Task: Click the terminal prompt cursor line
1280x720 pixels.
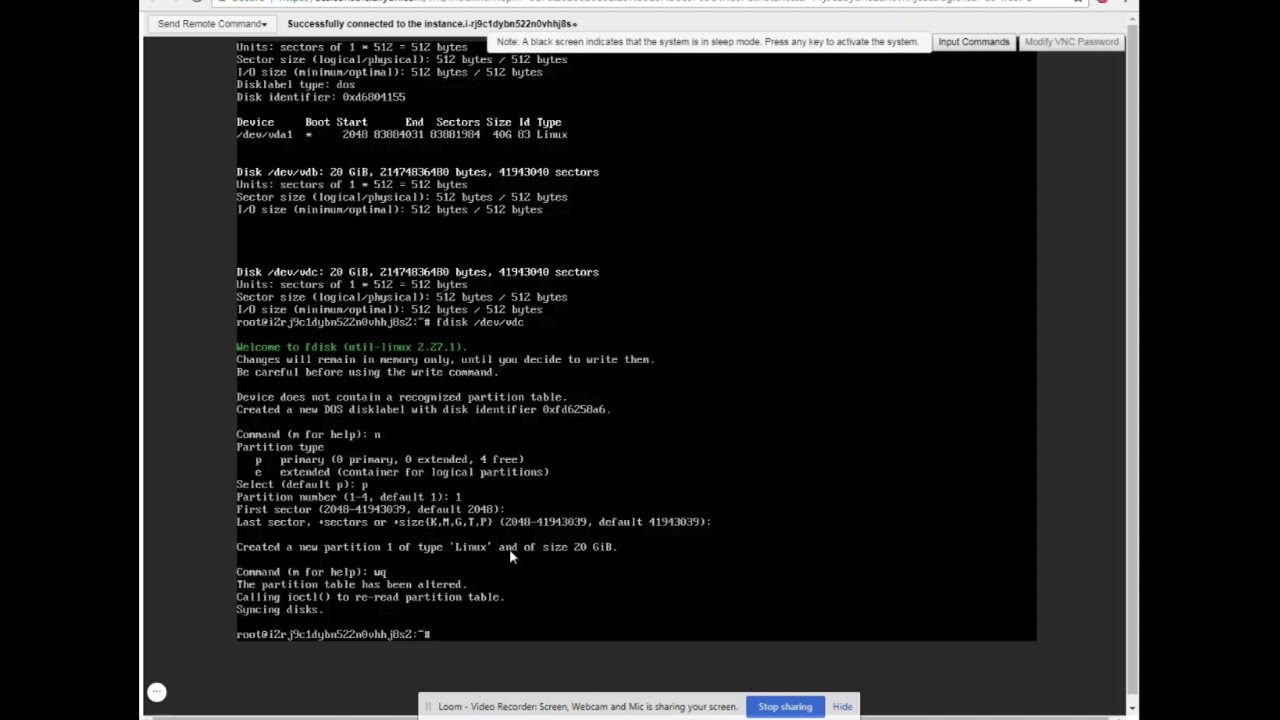Action: tap(333, 634)
